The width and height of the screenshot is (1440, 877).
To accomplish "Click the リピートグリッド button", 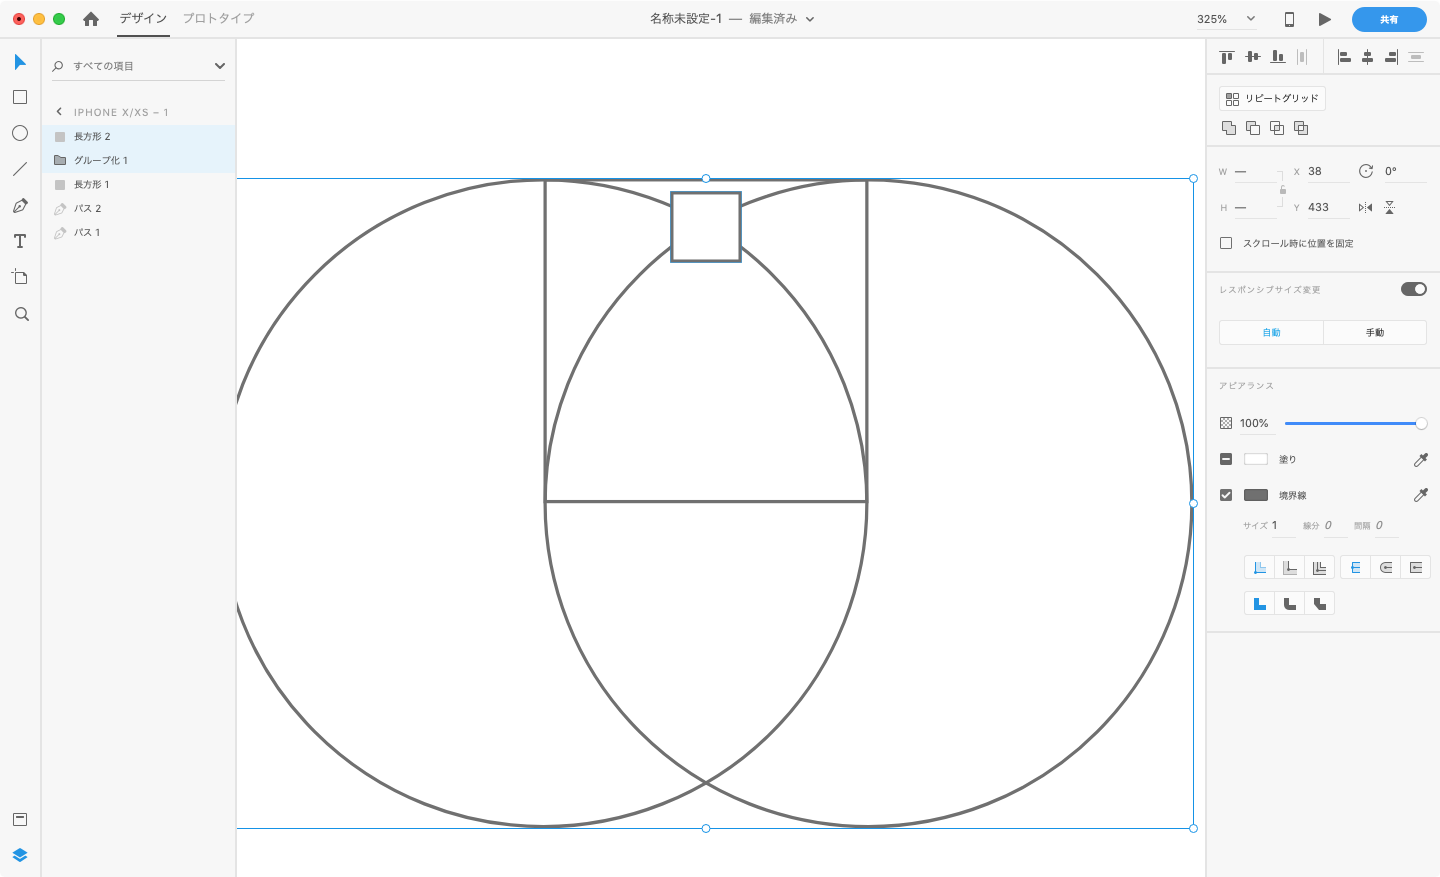I will coord(1272,98).
